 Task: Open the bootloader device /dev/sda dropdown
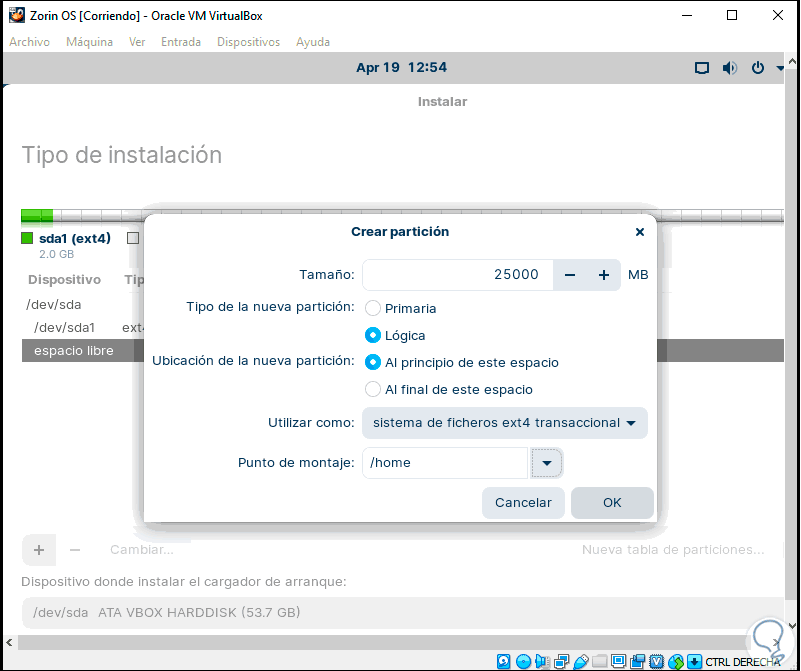403,612
